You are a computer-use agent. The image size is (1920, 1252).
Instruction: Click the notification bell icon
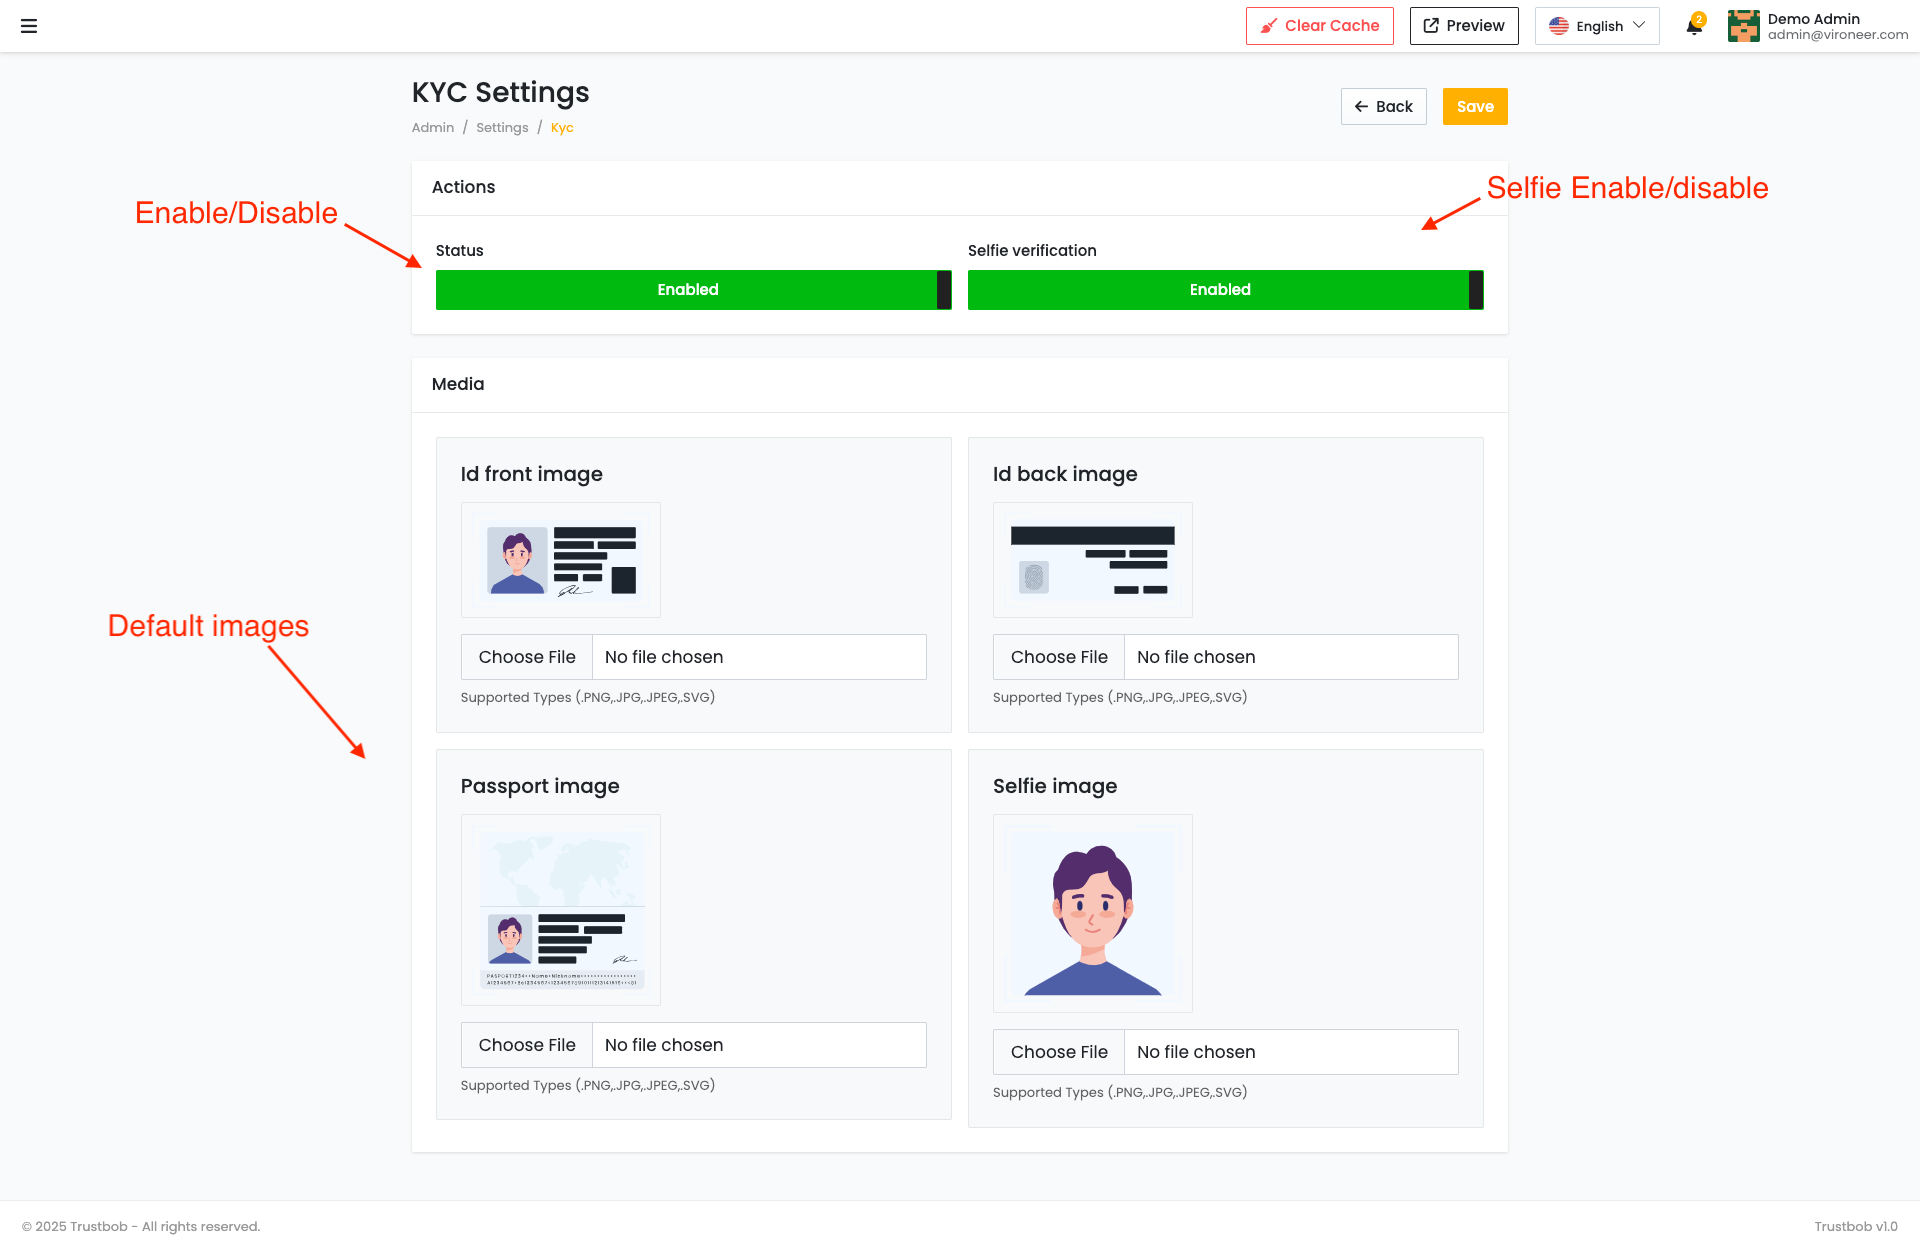[x=1694, y=27]
